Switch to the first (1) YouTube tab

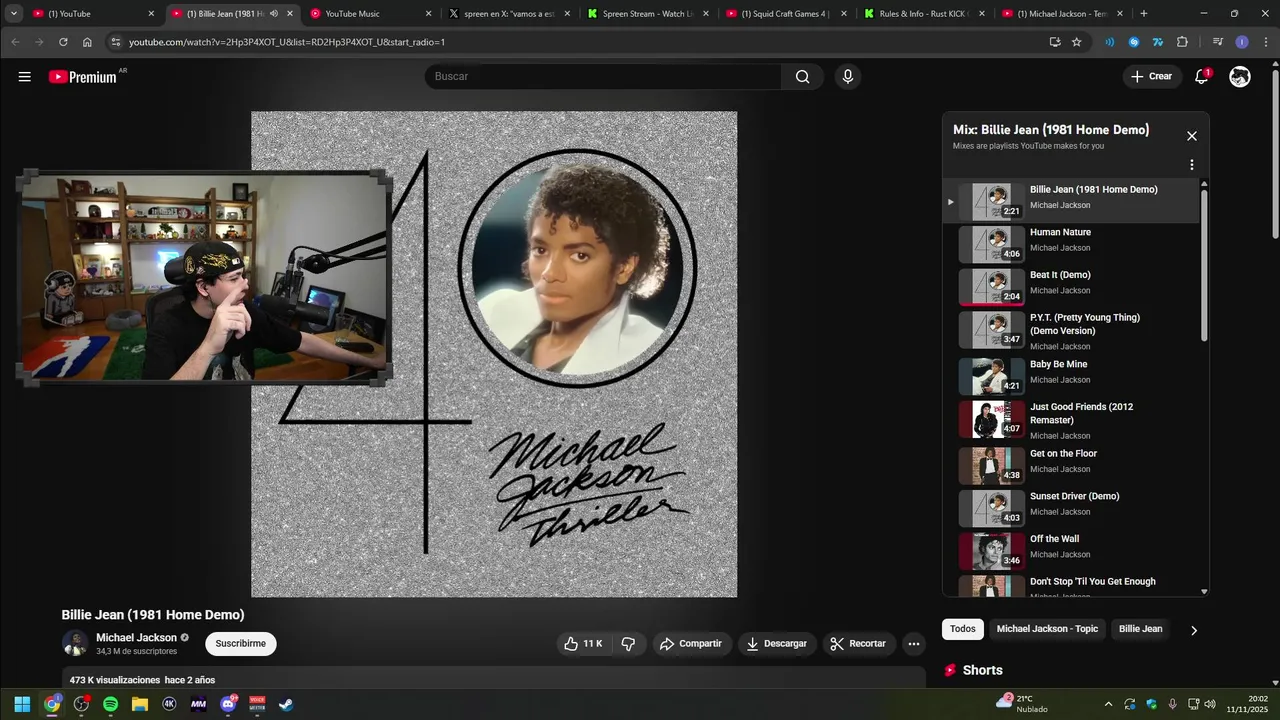pyautogui.click(x=94, y=14)
